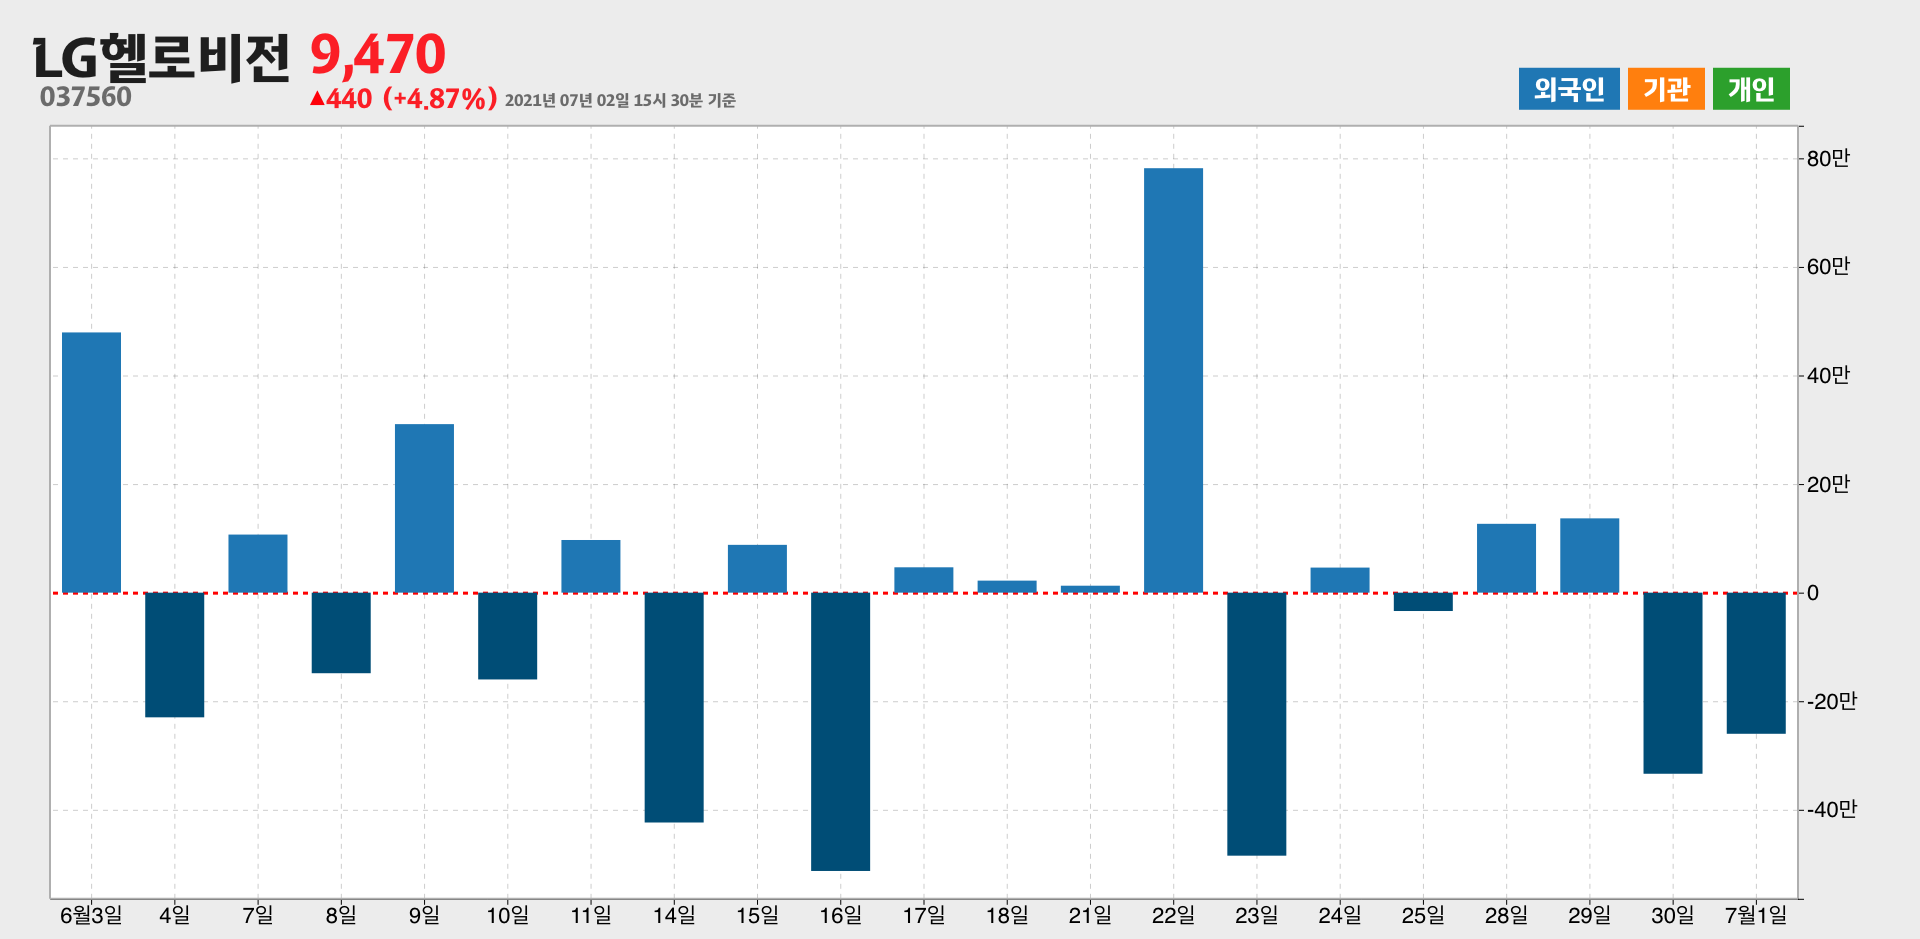
Task: Click the tallest bar at 22일
Action: pyautogui.click(x=1173, y=381)
